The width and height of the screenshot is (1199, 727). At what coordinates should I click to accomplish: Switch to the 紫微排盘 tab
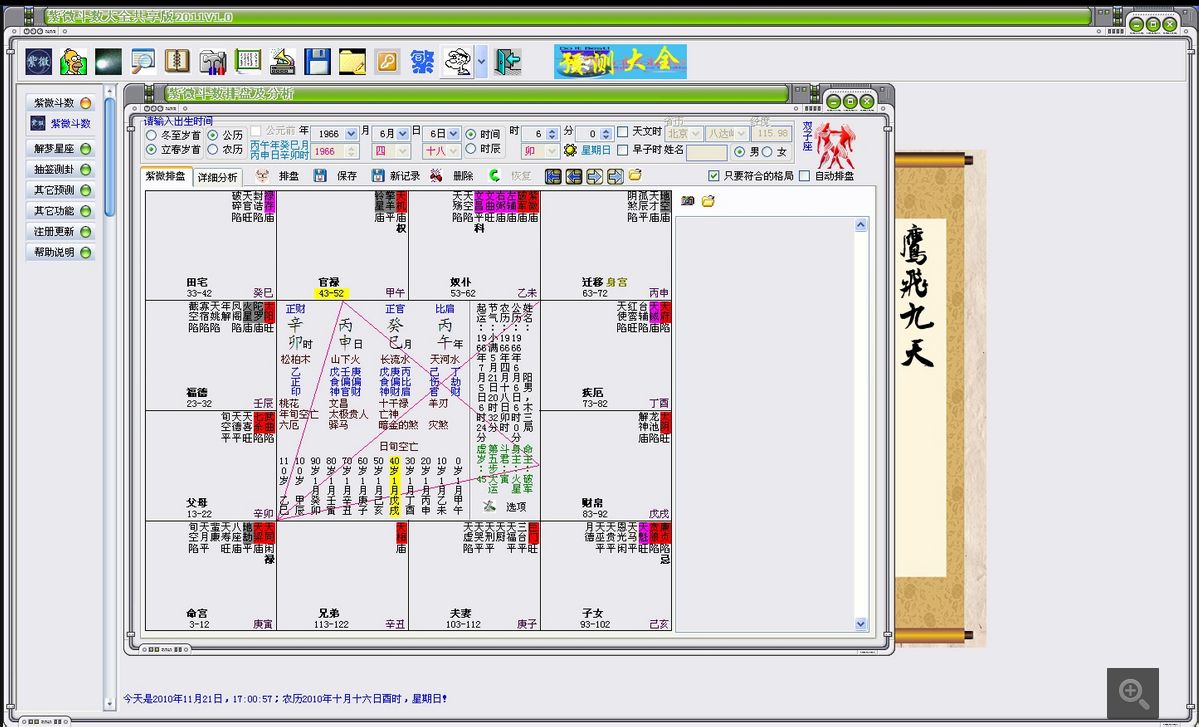pyautogui.click(x=165, y=176)
